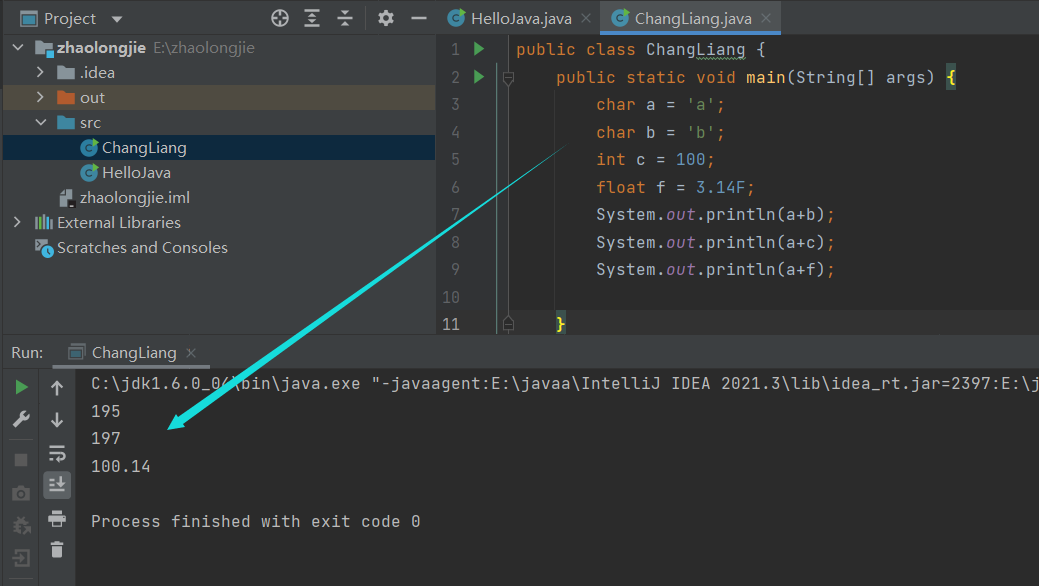This screenshot has height=586, width=1039.
Task: Click console output value 100.14
Action: tap(121, 467)
